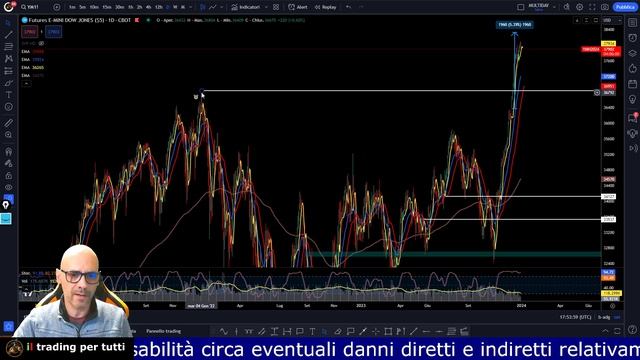
Task: Take a chart snapshot with the camera icon
Action: [605, 7]
